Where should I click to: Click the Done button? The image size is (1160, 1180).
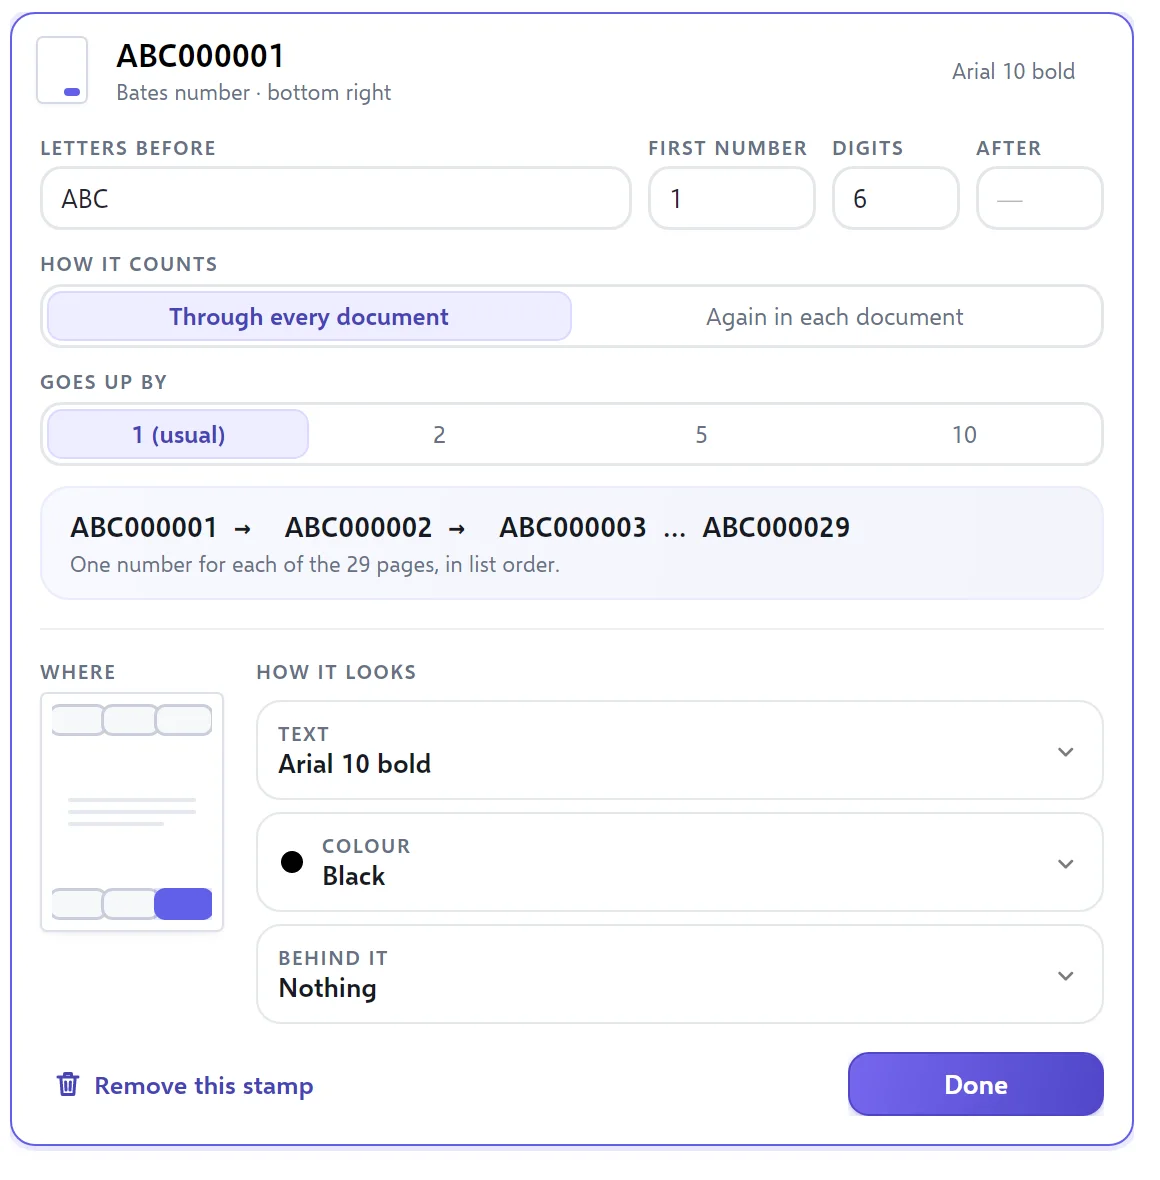(x=976, y=1084)
